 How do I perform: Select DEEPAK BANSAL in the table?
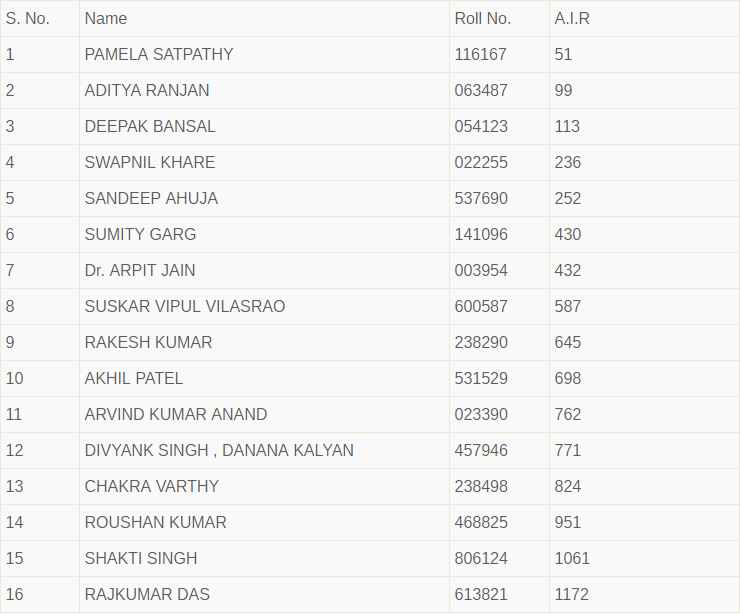point(150,126)
